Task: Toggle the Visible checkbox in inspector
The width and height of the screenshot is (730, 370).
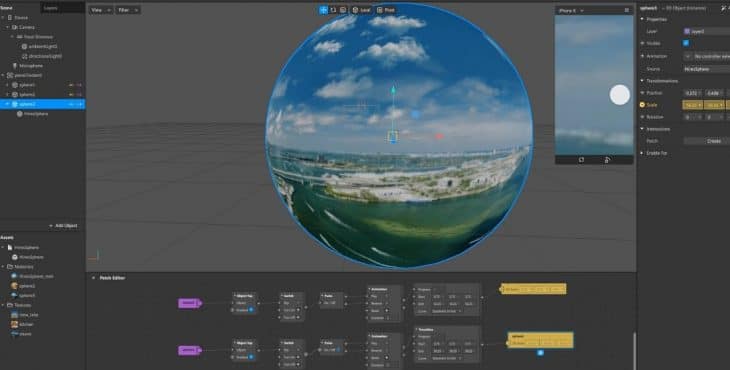Action: (x=686, y=43)
